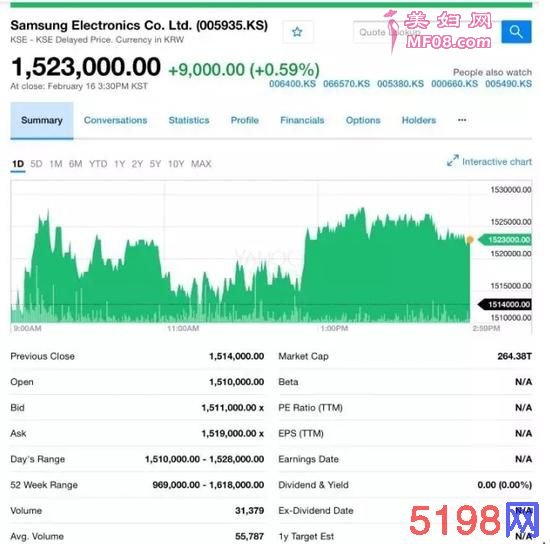Select the 5D chart range
Viewport: 550px width, 544px height.
click(36, 164)
